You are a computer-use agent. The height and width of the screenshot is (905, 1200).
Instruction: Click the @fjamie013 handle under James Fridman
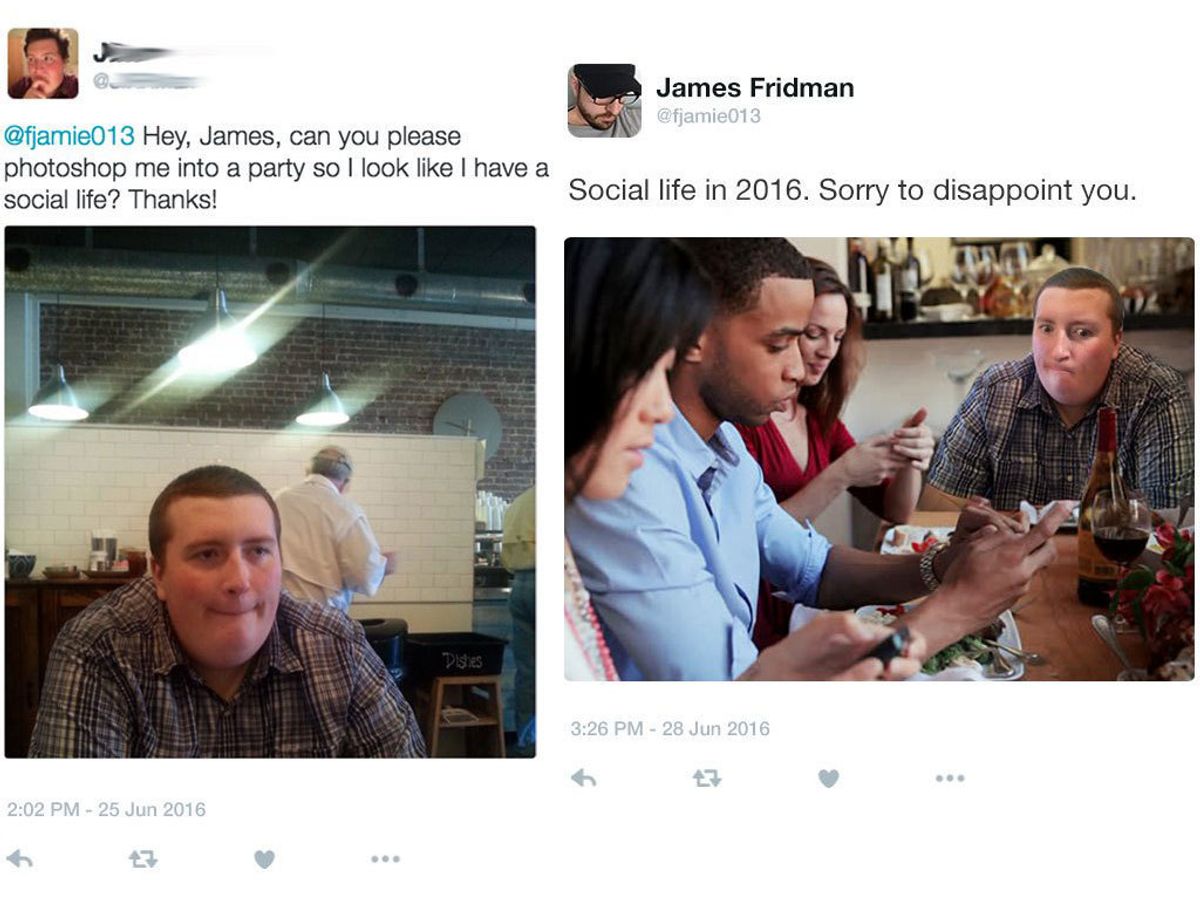(708, 116)
